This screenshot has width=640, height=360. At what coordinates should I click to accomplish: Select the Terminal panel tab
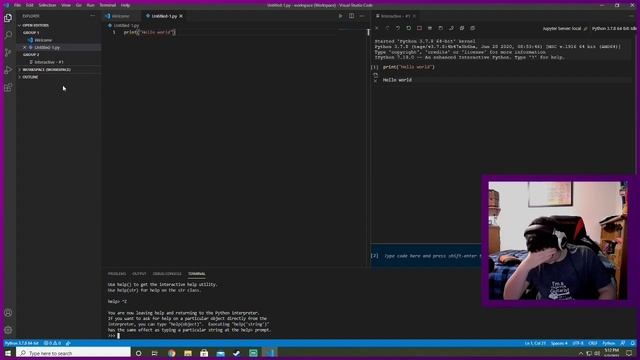[x=197, y=273]
